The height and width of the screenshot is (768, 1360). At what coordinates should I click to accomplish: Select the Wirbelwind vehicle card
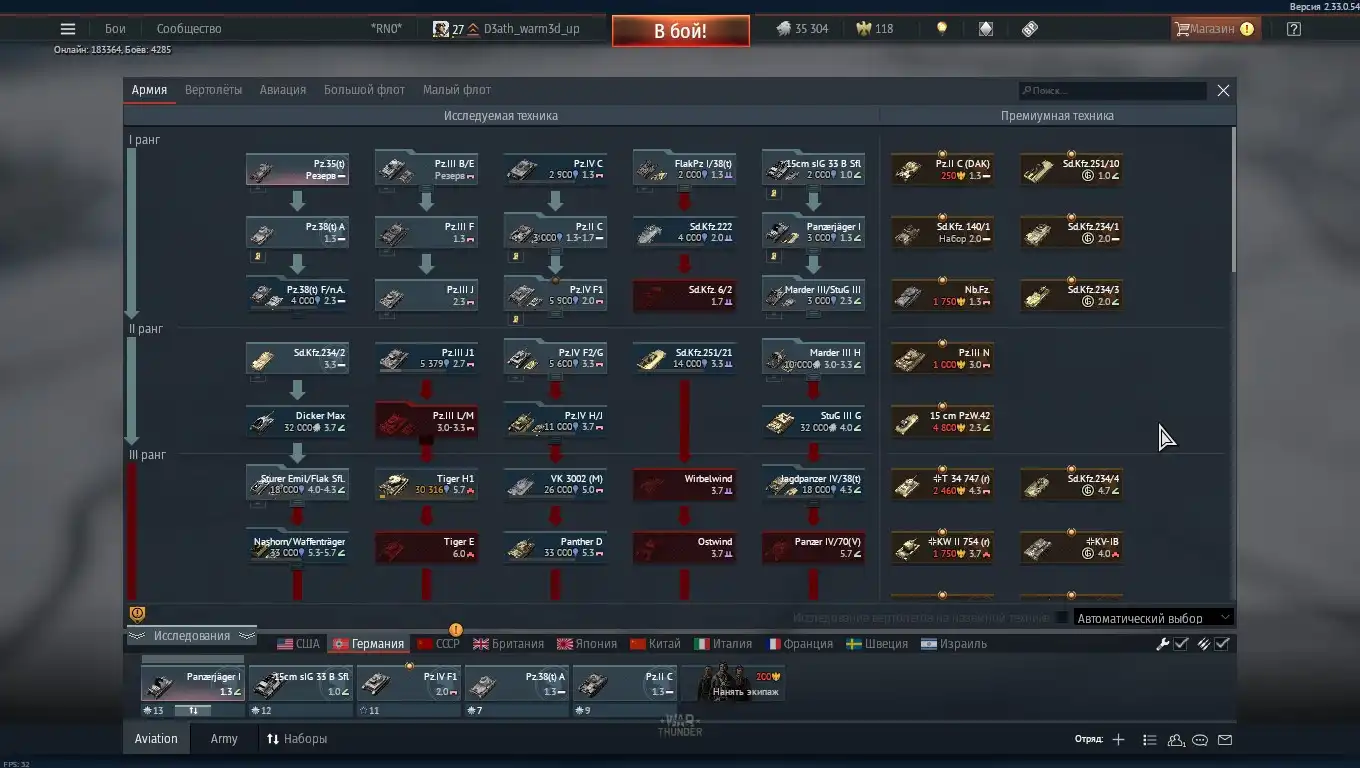(684, 485)
